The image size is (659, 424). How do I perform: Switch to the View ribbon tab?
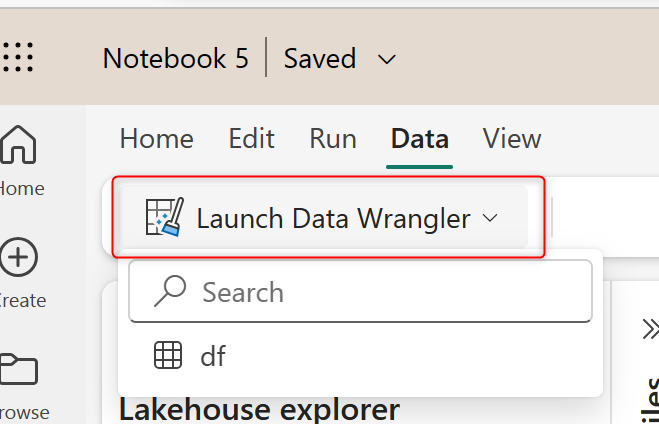(512, 138)
